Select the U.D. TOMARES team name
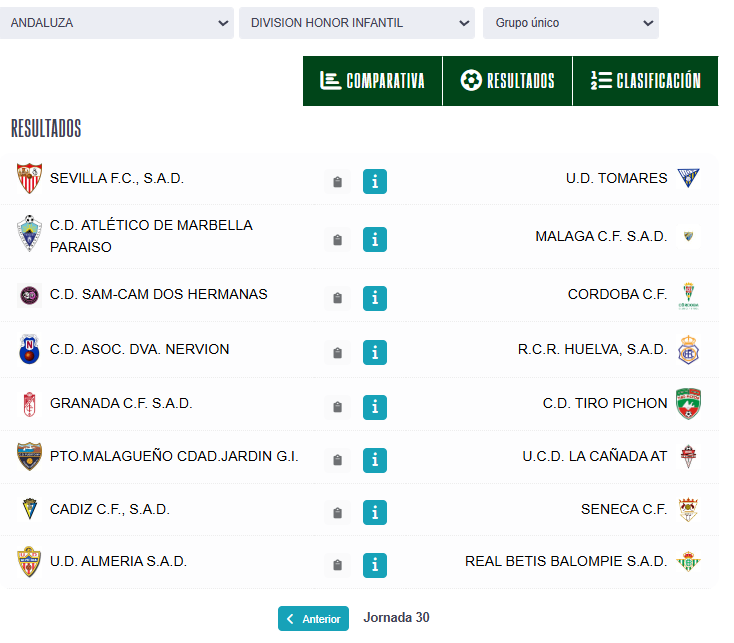Screen dimensions: 734x643 (x=617, y=178)
